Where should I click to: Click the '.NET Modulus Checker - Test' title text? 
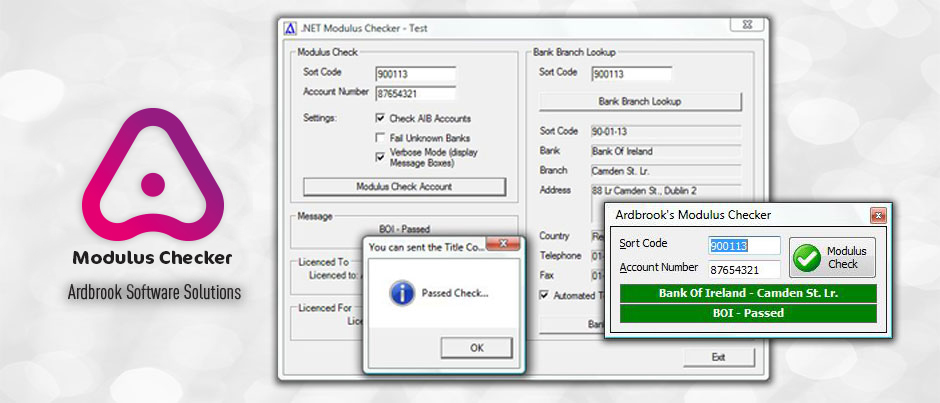point(364,28)
